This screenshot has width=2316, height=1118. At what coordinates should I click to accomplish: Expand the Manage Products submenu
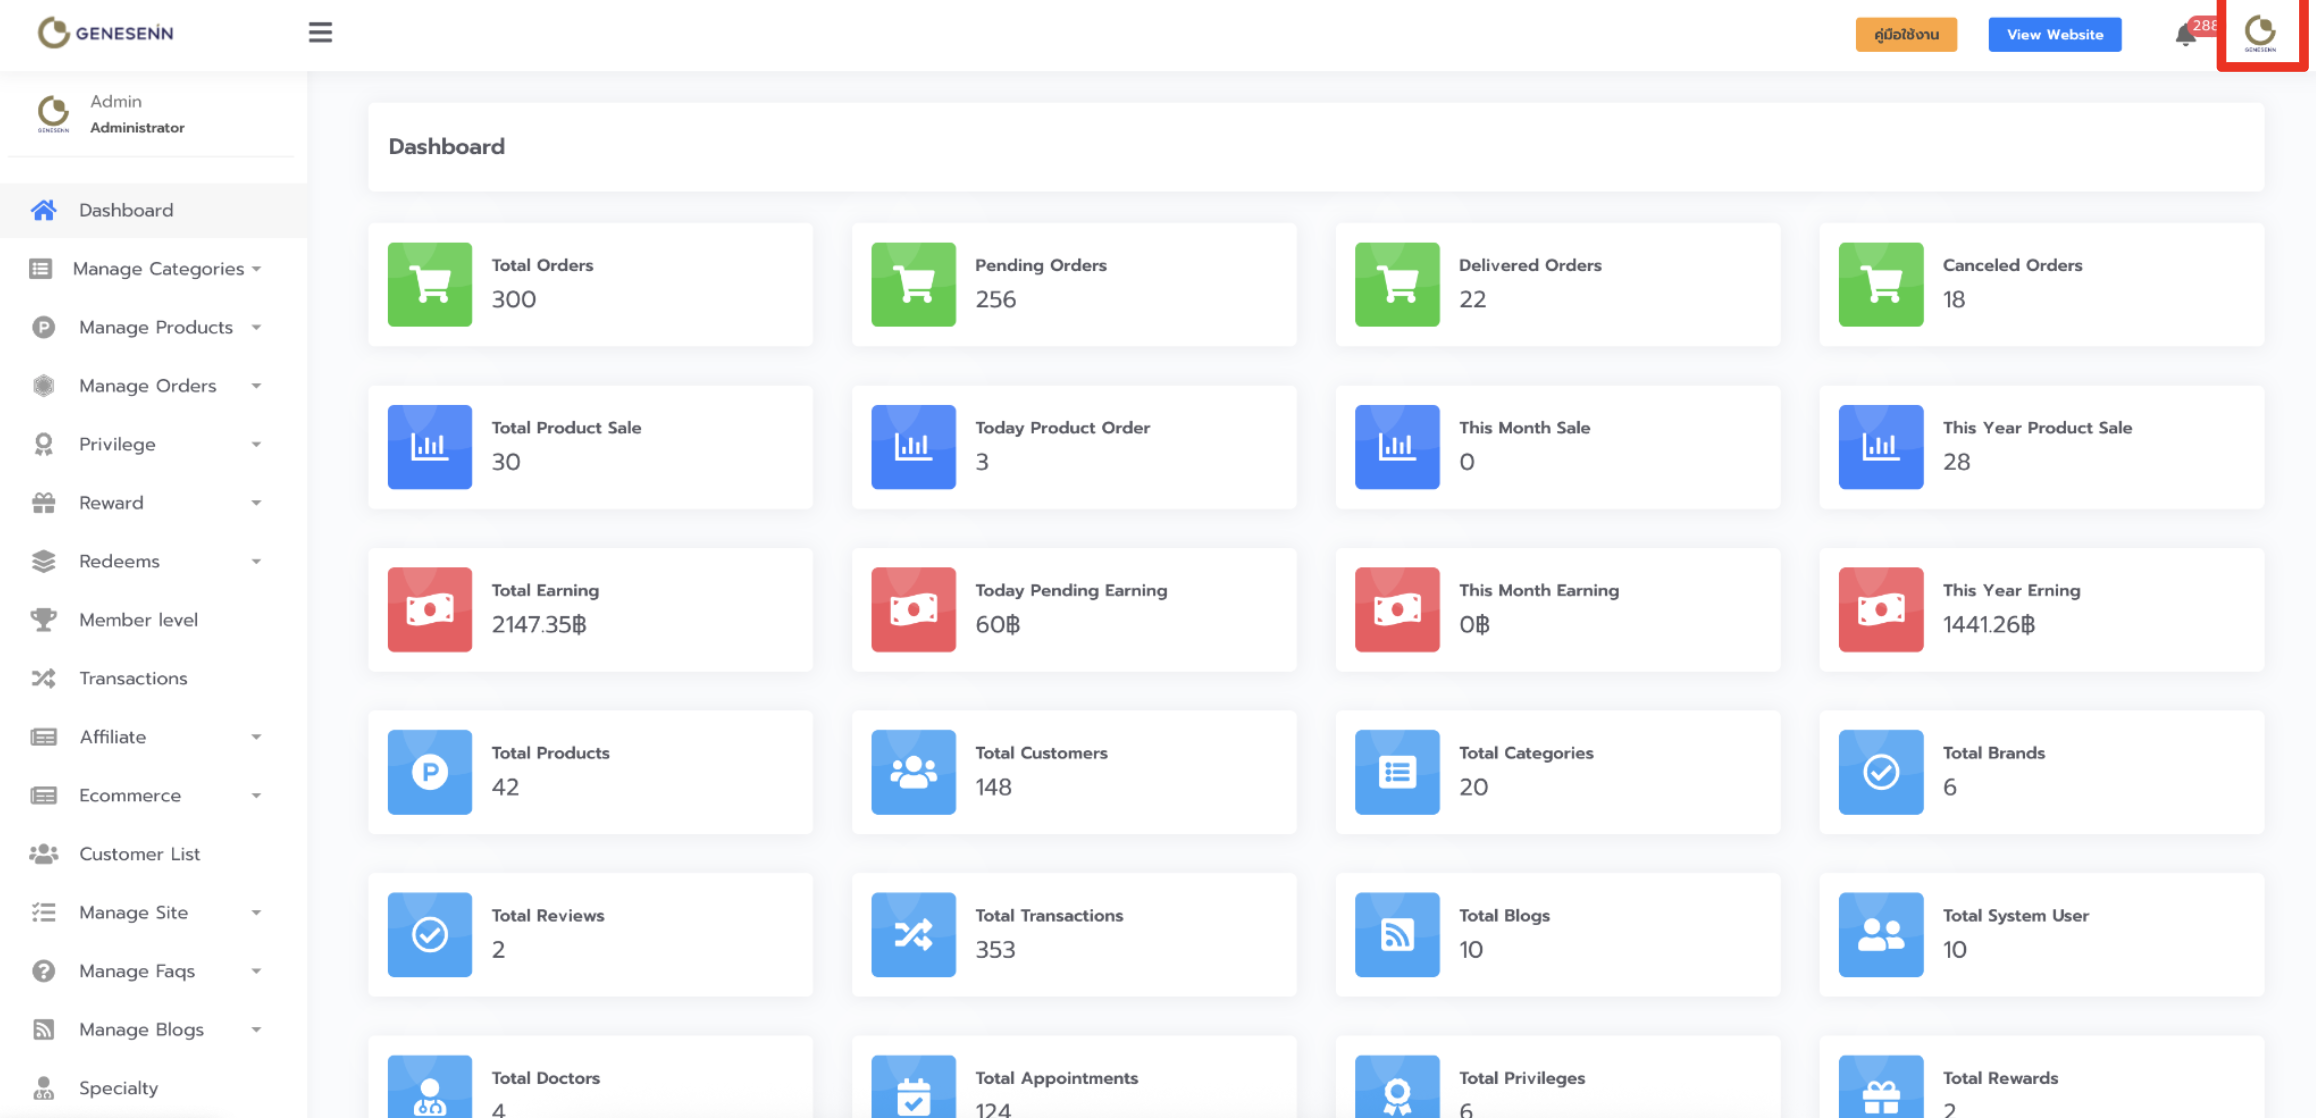156,327
